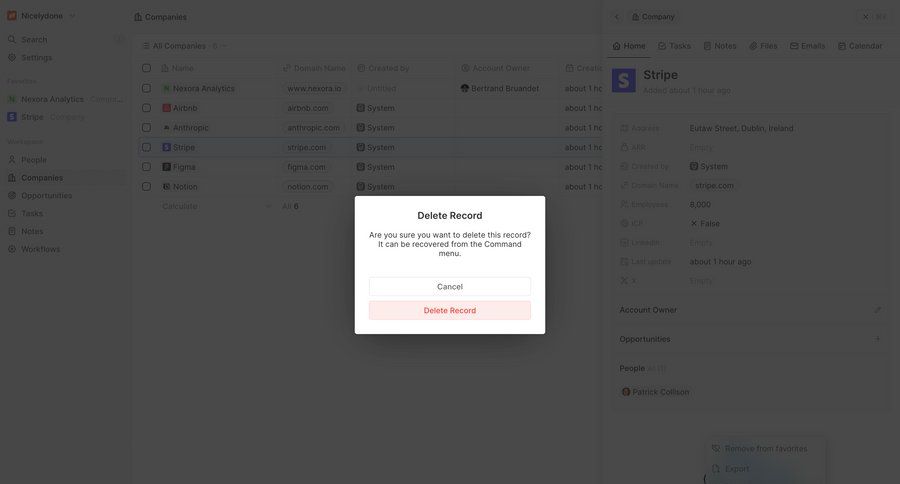Click the Created by column header

383,68
